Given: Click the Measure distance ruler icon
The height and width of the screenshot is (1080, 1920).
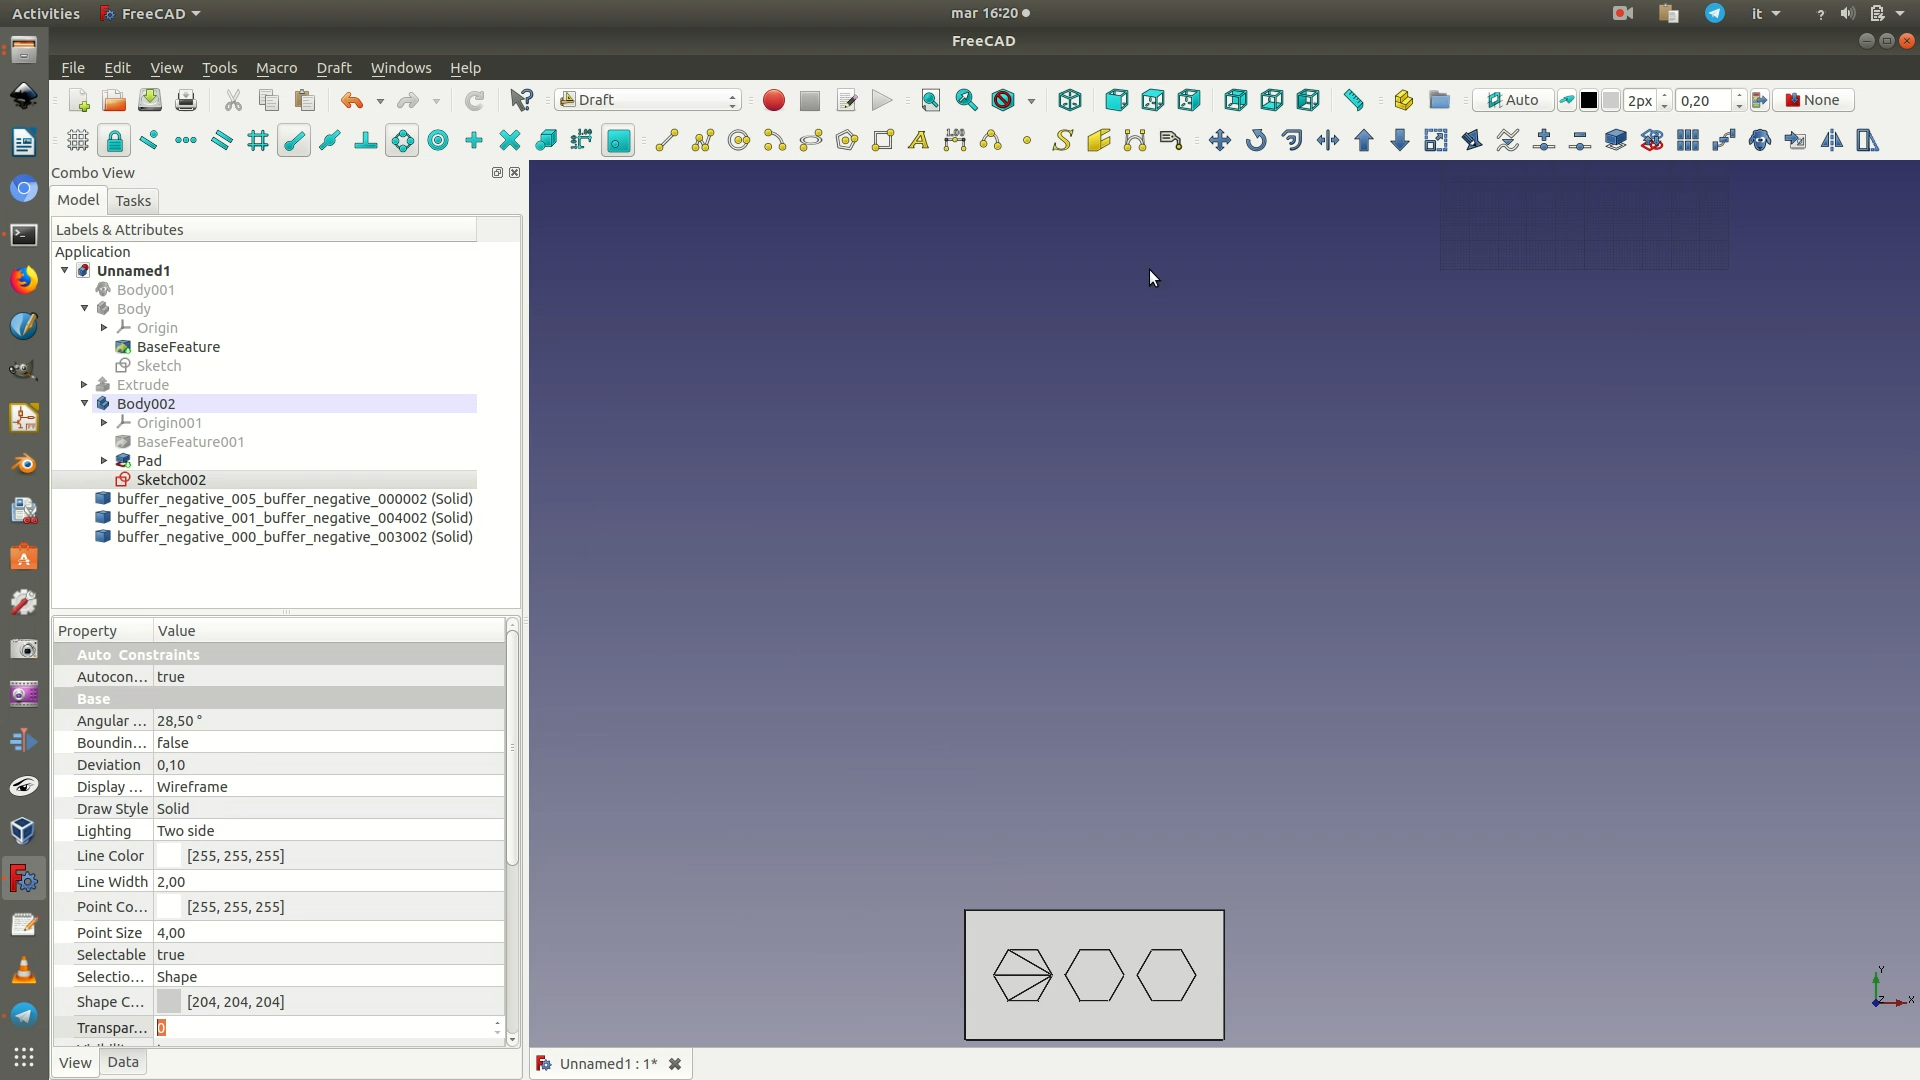Looking at the screenshot, I should 1354,100.
